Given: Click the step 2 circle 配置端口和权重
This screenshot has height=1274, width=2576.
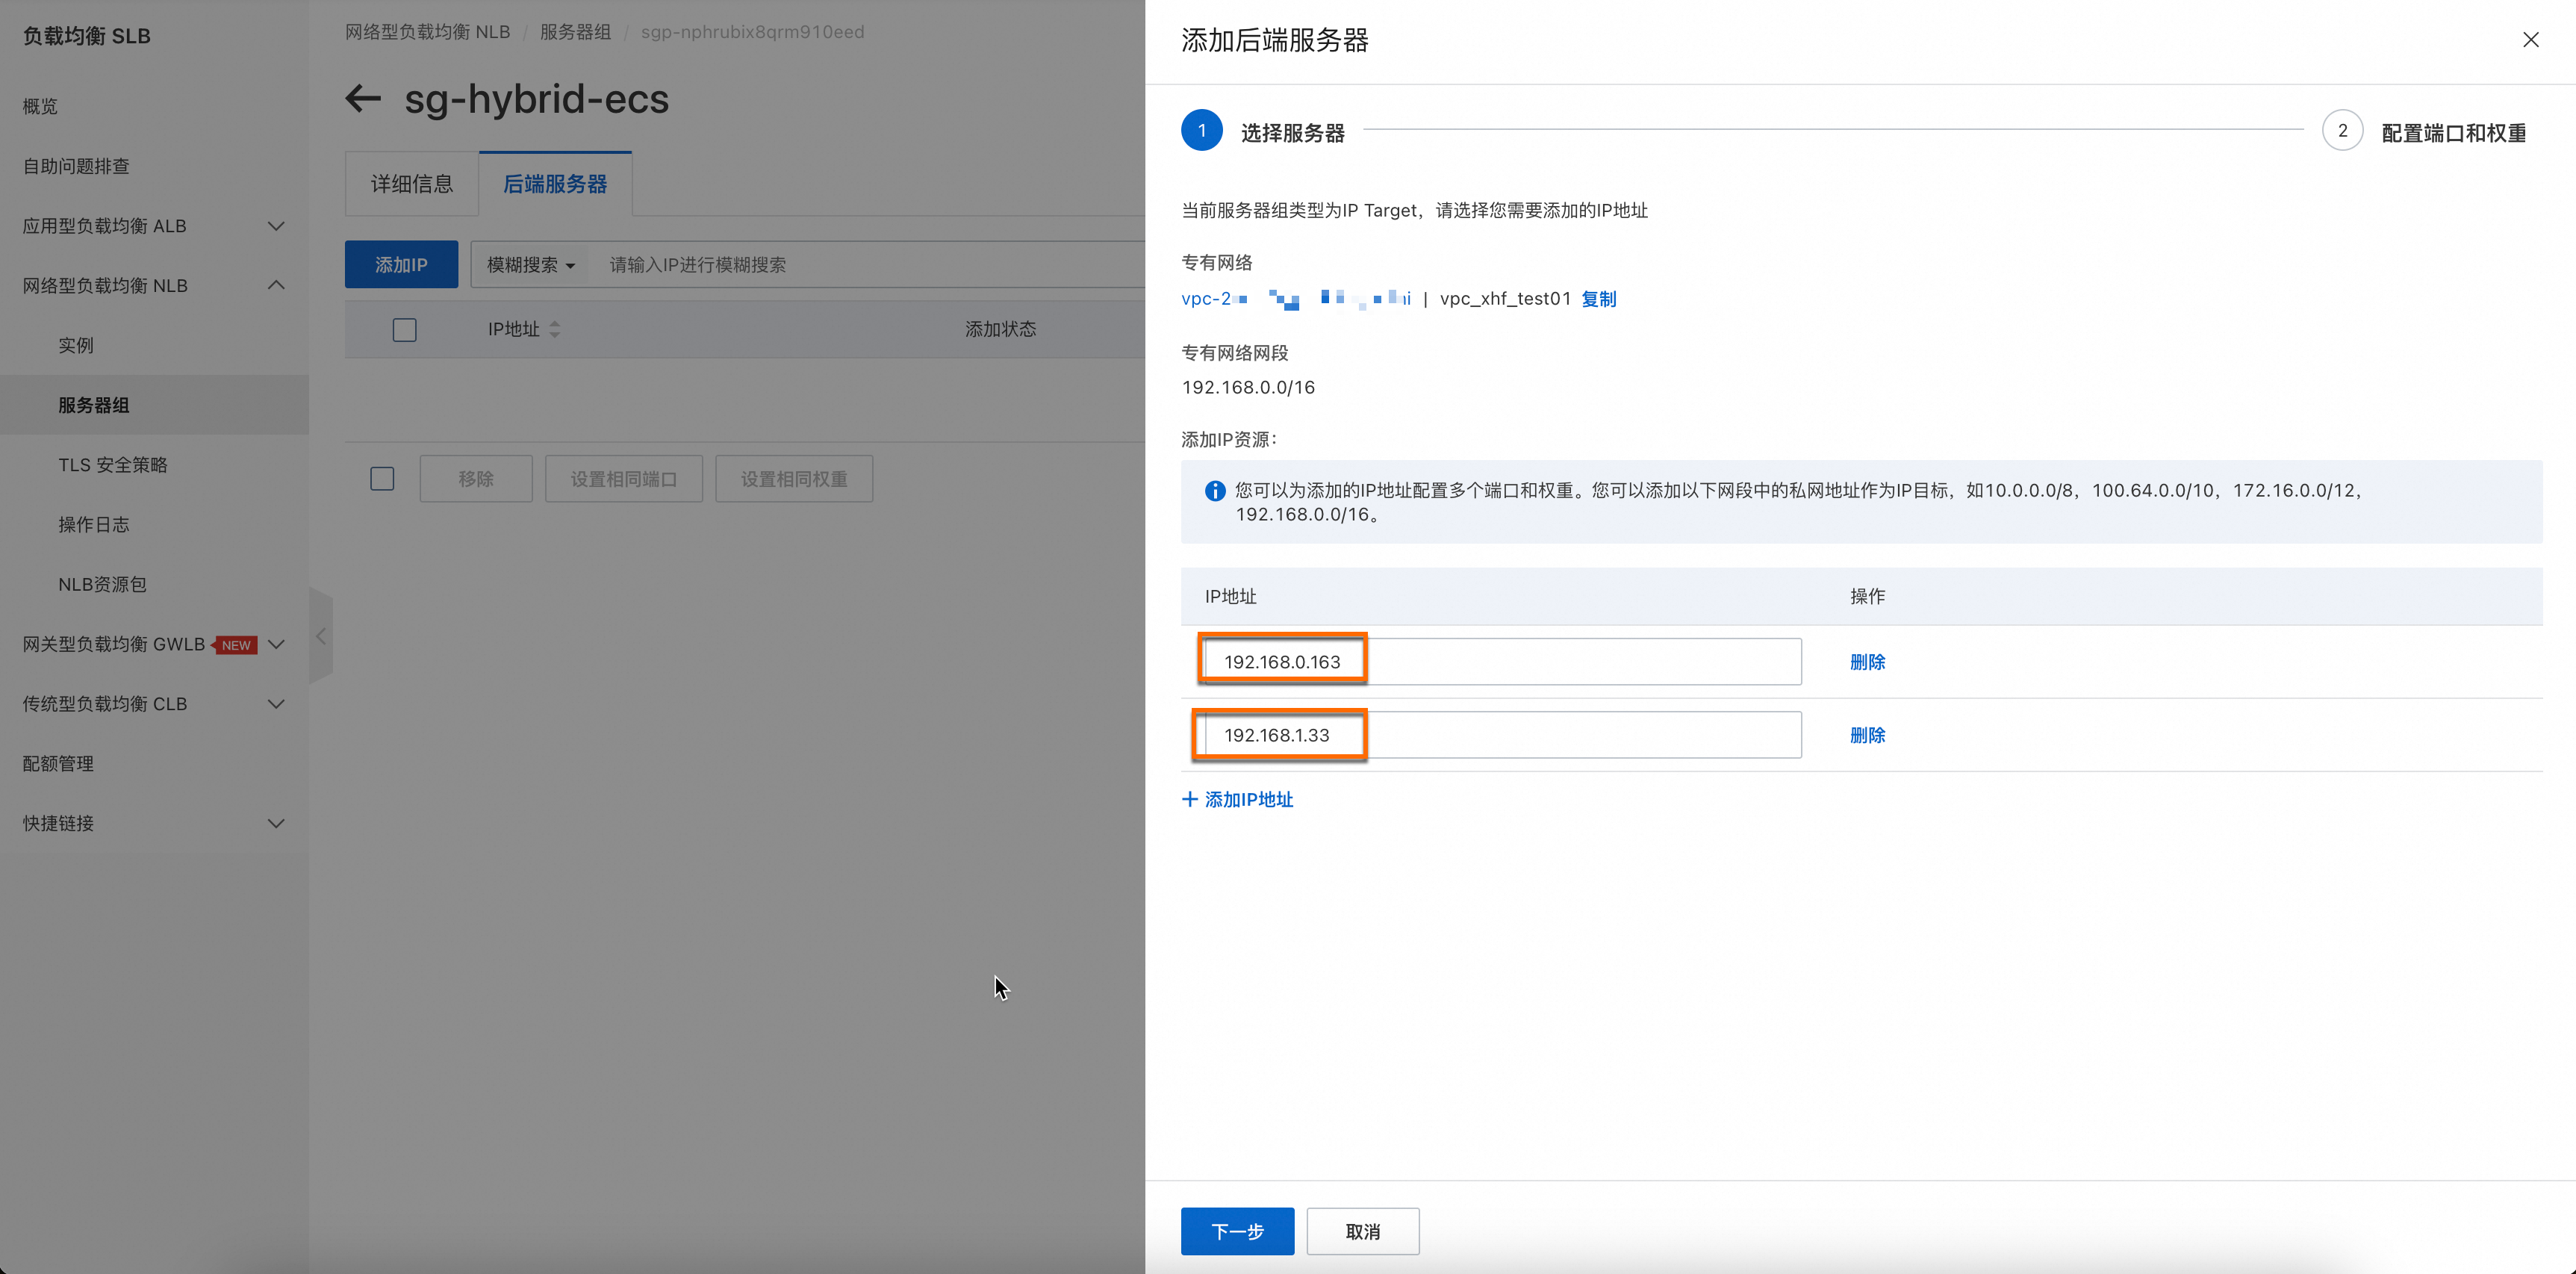Looking at the screenshot, I should pyautogui.click(x=2341, y=131).
